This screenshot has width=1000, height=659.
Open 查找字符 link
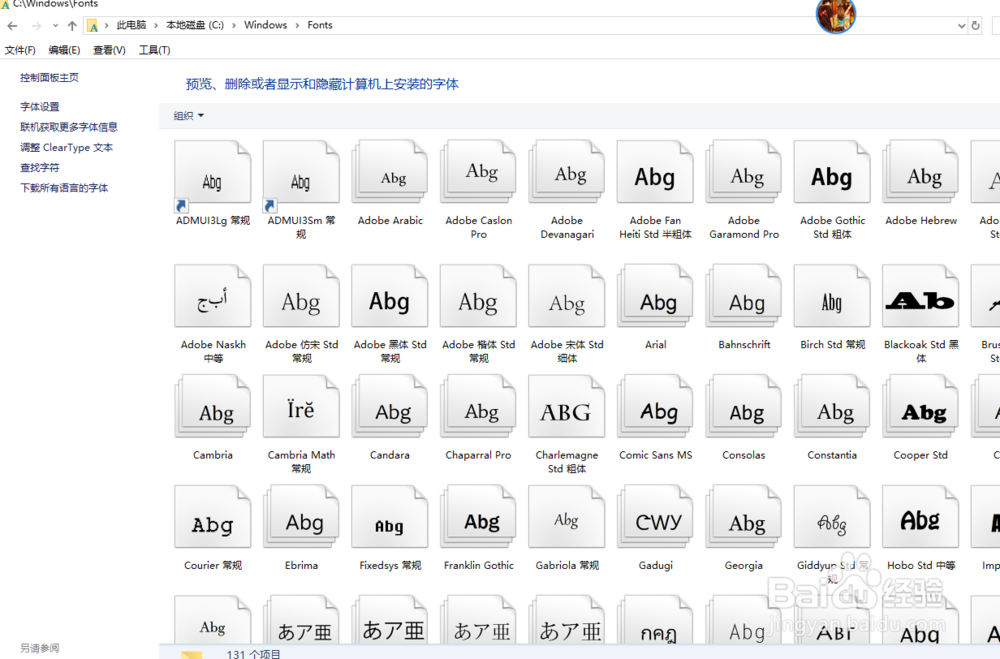tap(40, 168)
